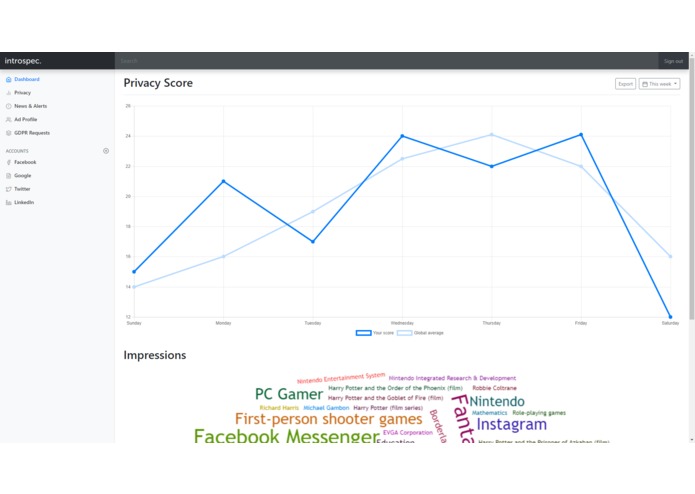The image size is (695, 494).
Task: Click calendar icon in This week button
Action: tap(645, 84)
